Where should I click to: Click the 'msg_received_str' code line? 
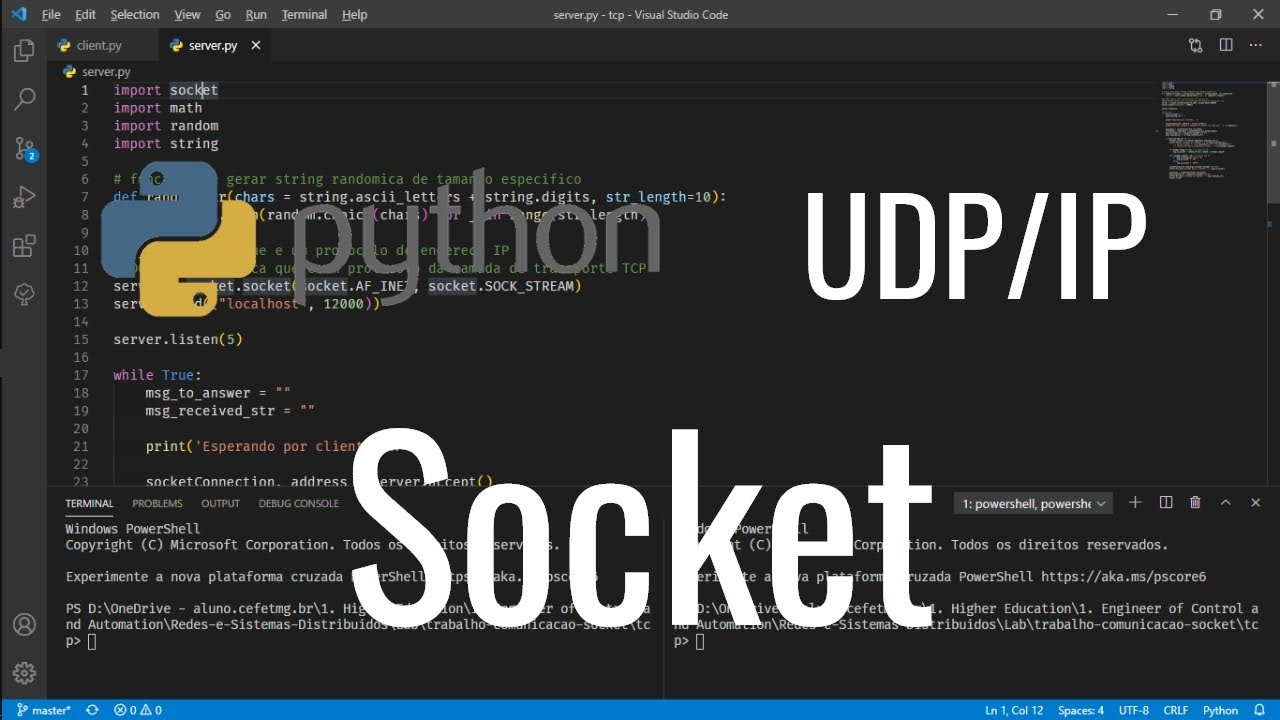tap(230, 412)
